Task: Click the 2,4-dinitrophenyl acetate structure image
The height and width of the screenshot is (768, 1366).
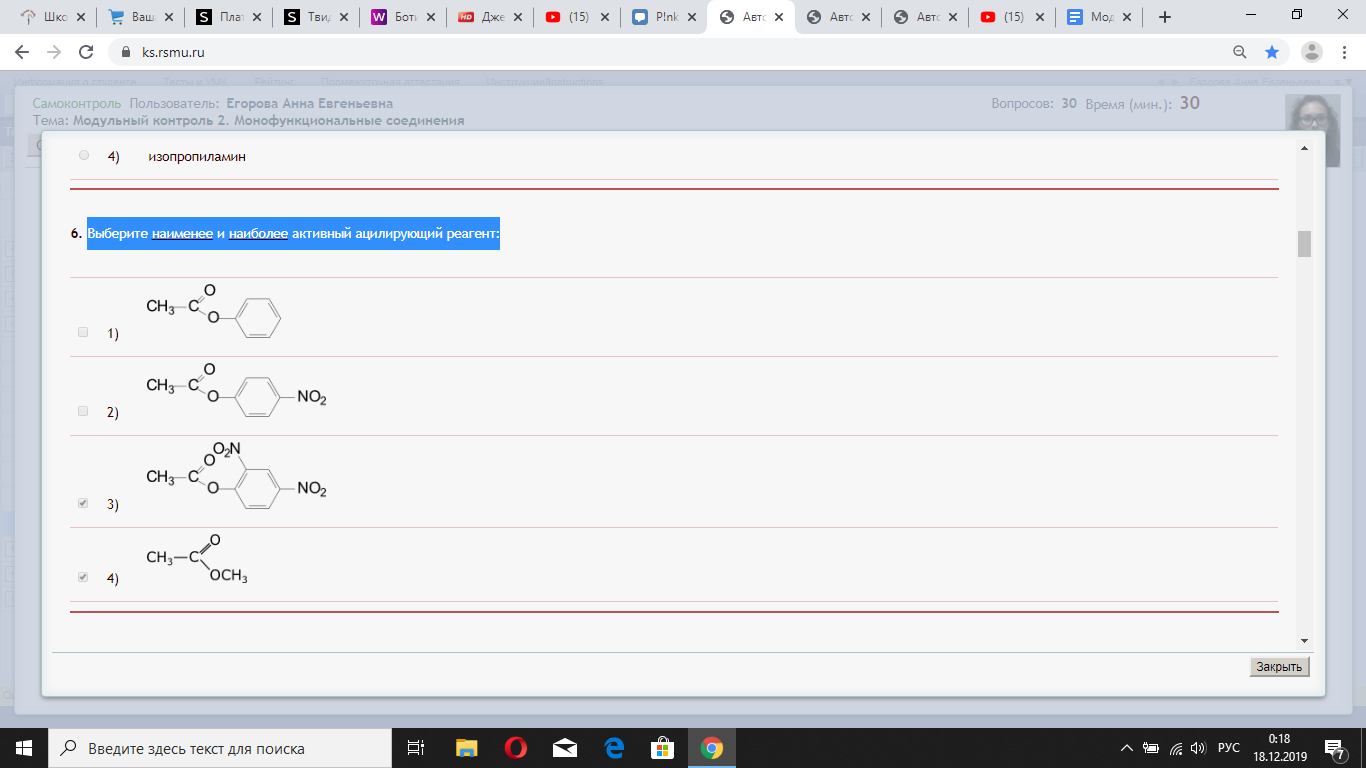Action: coord(236,476)
